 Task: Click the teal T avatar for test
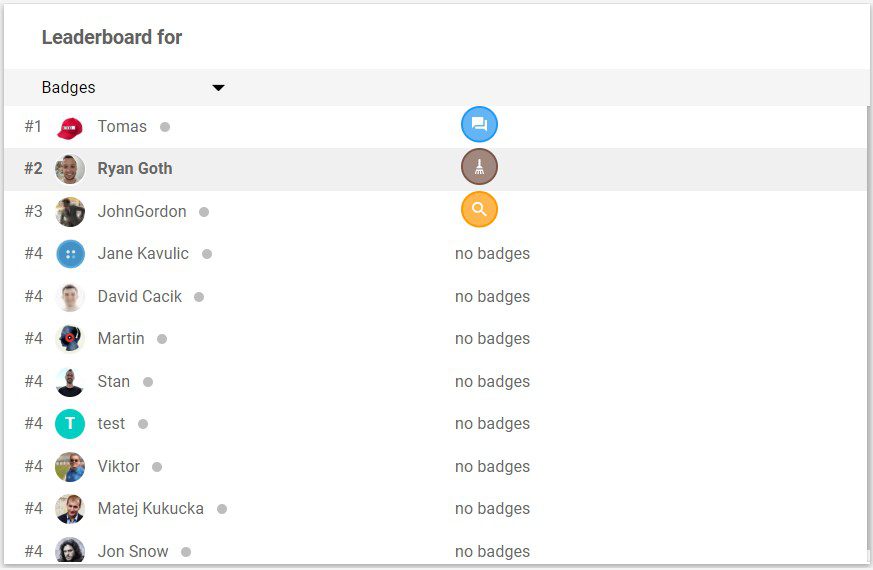click(x=70, y=424)
